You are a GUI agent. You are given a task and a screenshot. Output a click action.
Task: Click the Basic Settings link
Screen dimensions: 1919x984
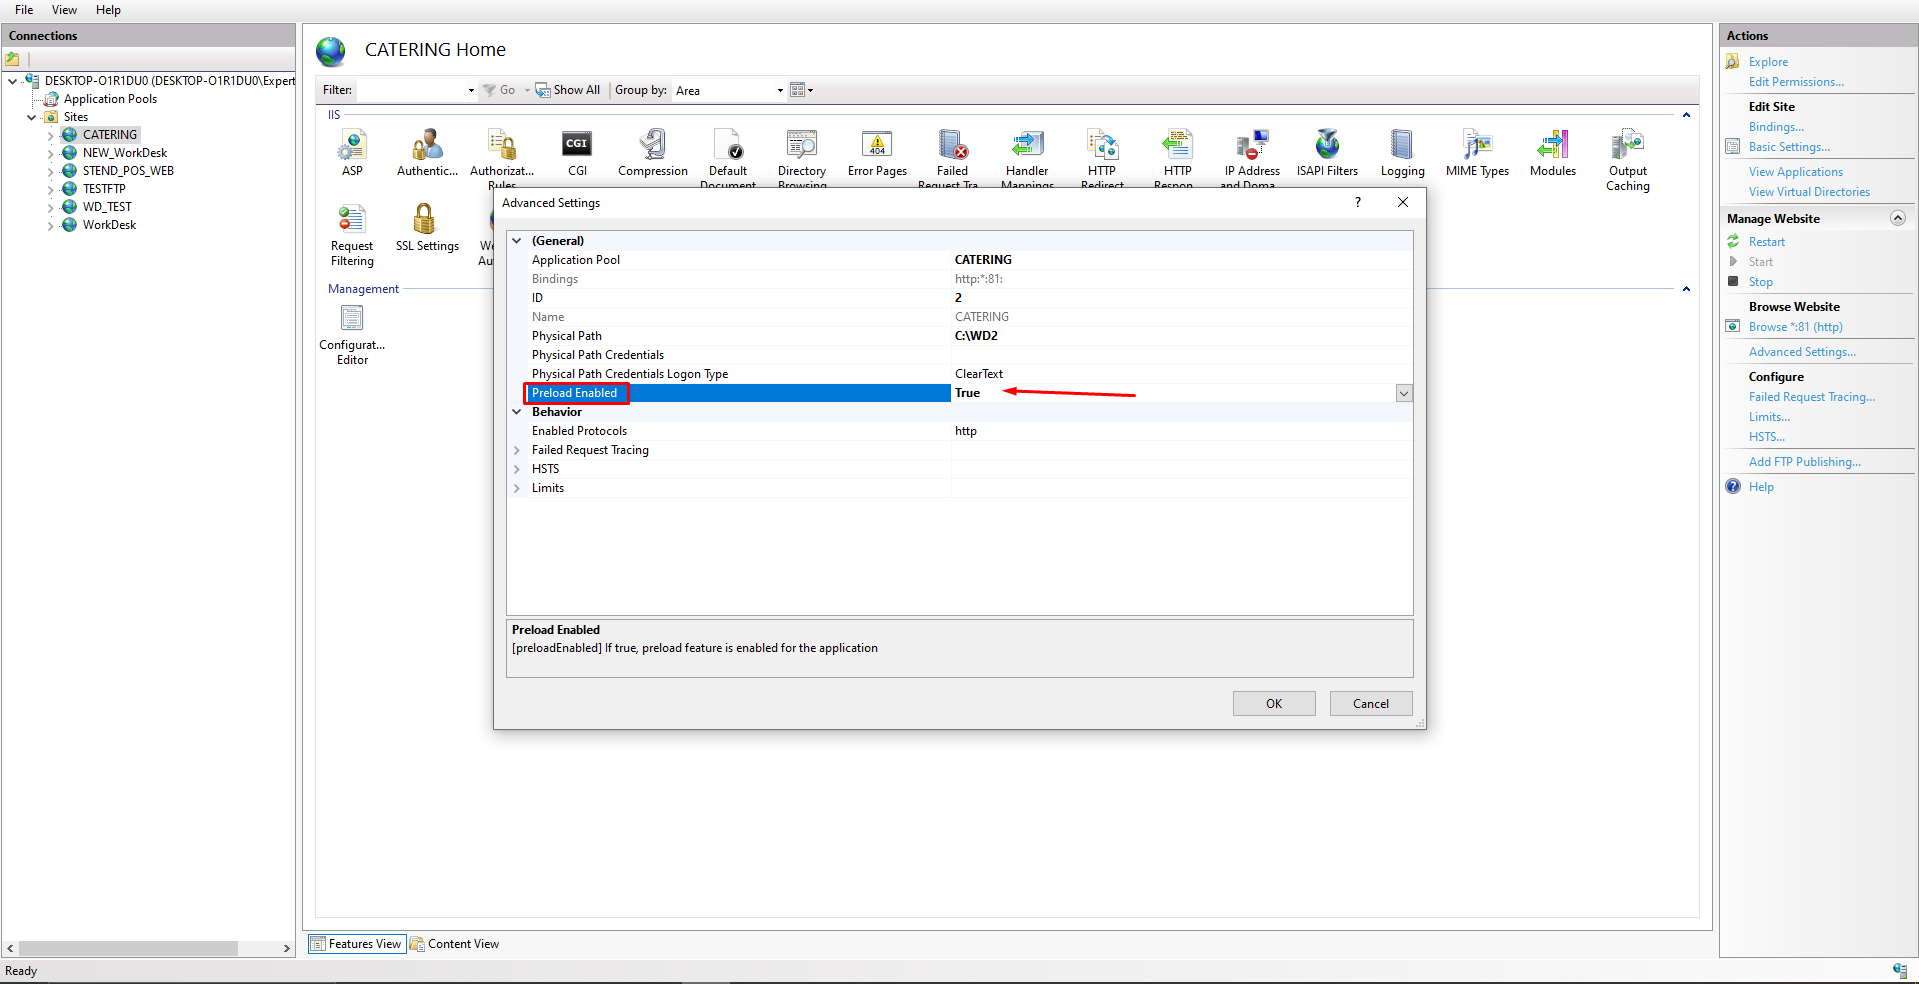1789,147
